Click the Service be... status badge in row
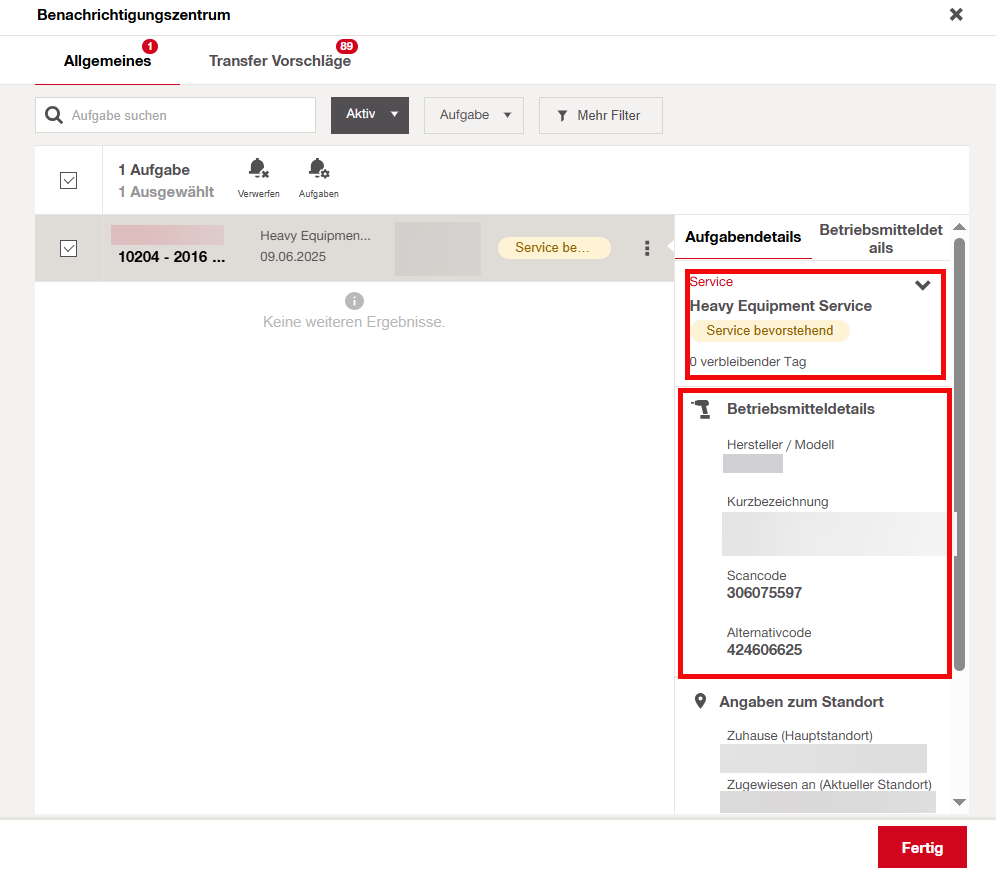Image resolution: width=996 pixels, height=871 pixels. tap(554, 248)
